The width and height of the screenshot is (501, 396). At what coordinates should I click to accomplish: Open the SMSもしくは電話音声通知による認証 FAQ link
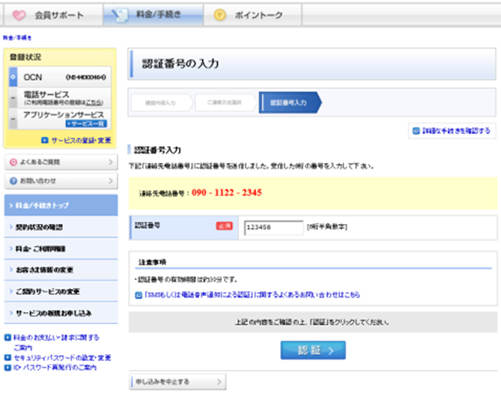(252, 295)
